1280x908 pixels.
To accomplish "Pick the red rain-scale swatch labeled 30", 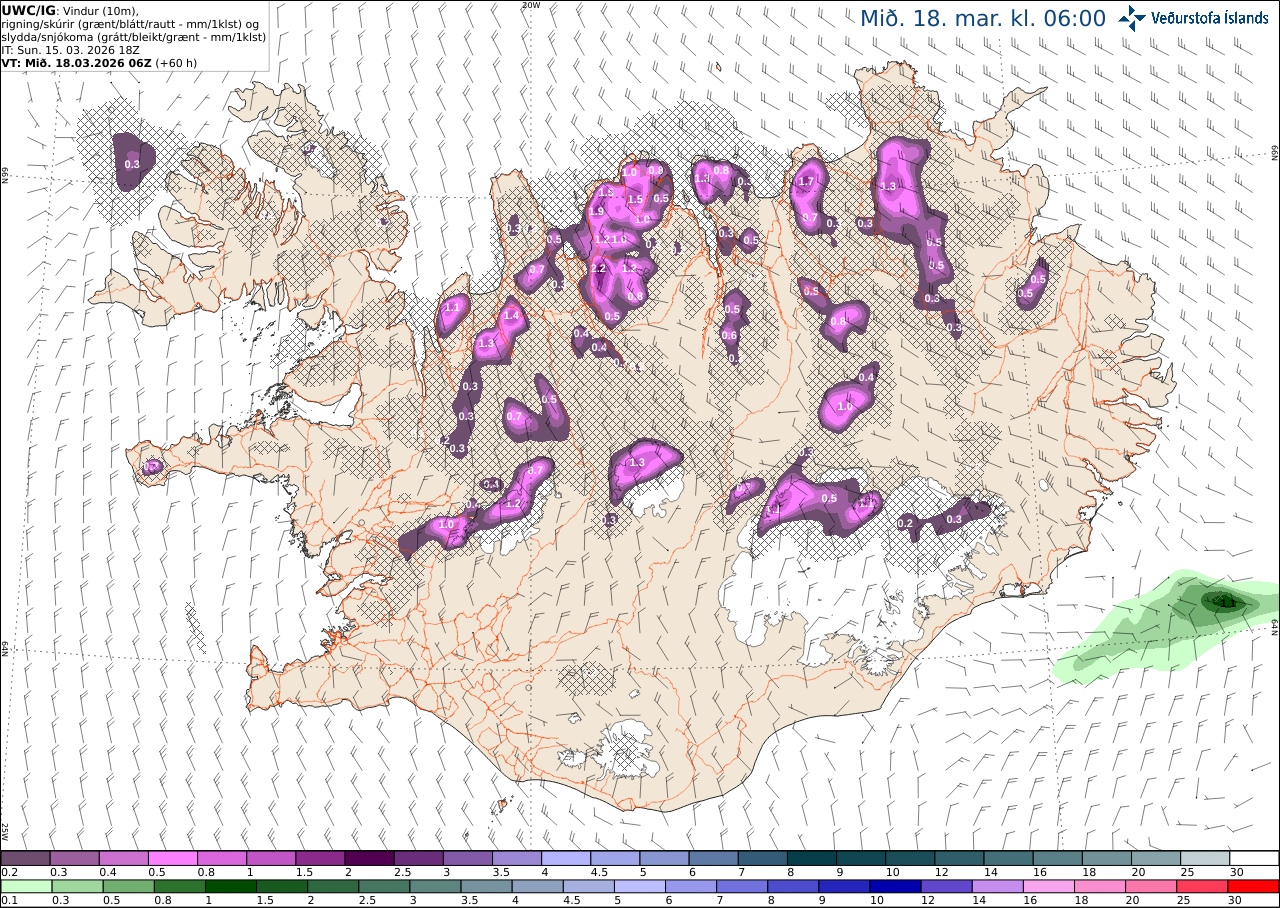I will click(1251, 886).
